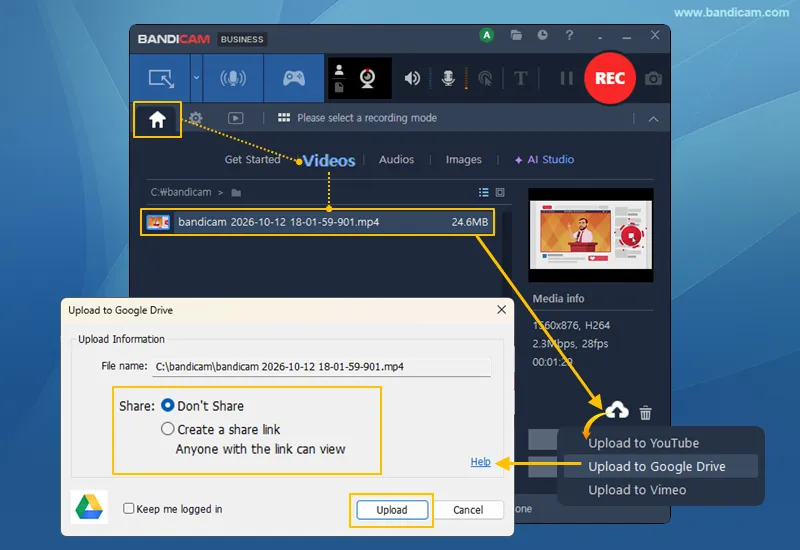Image resolution: width=800 pixels, height=550 pixels.
Task: Click the video preview thumbnail
Action: pyautogui.click(x=590, y=235)
